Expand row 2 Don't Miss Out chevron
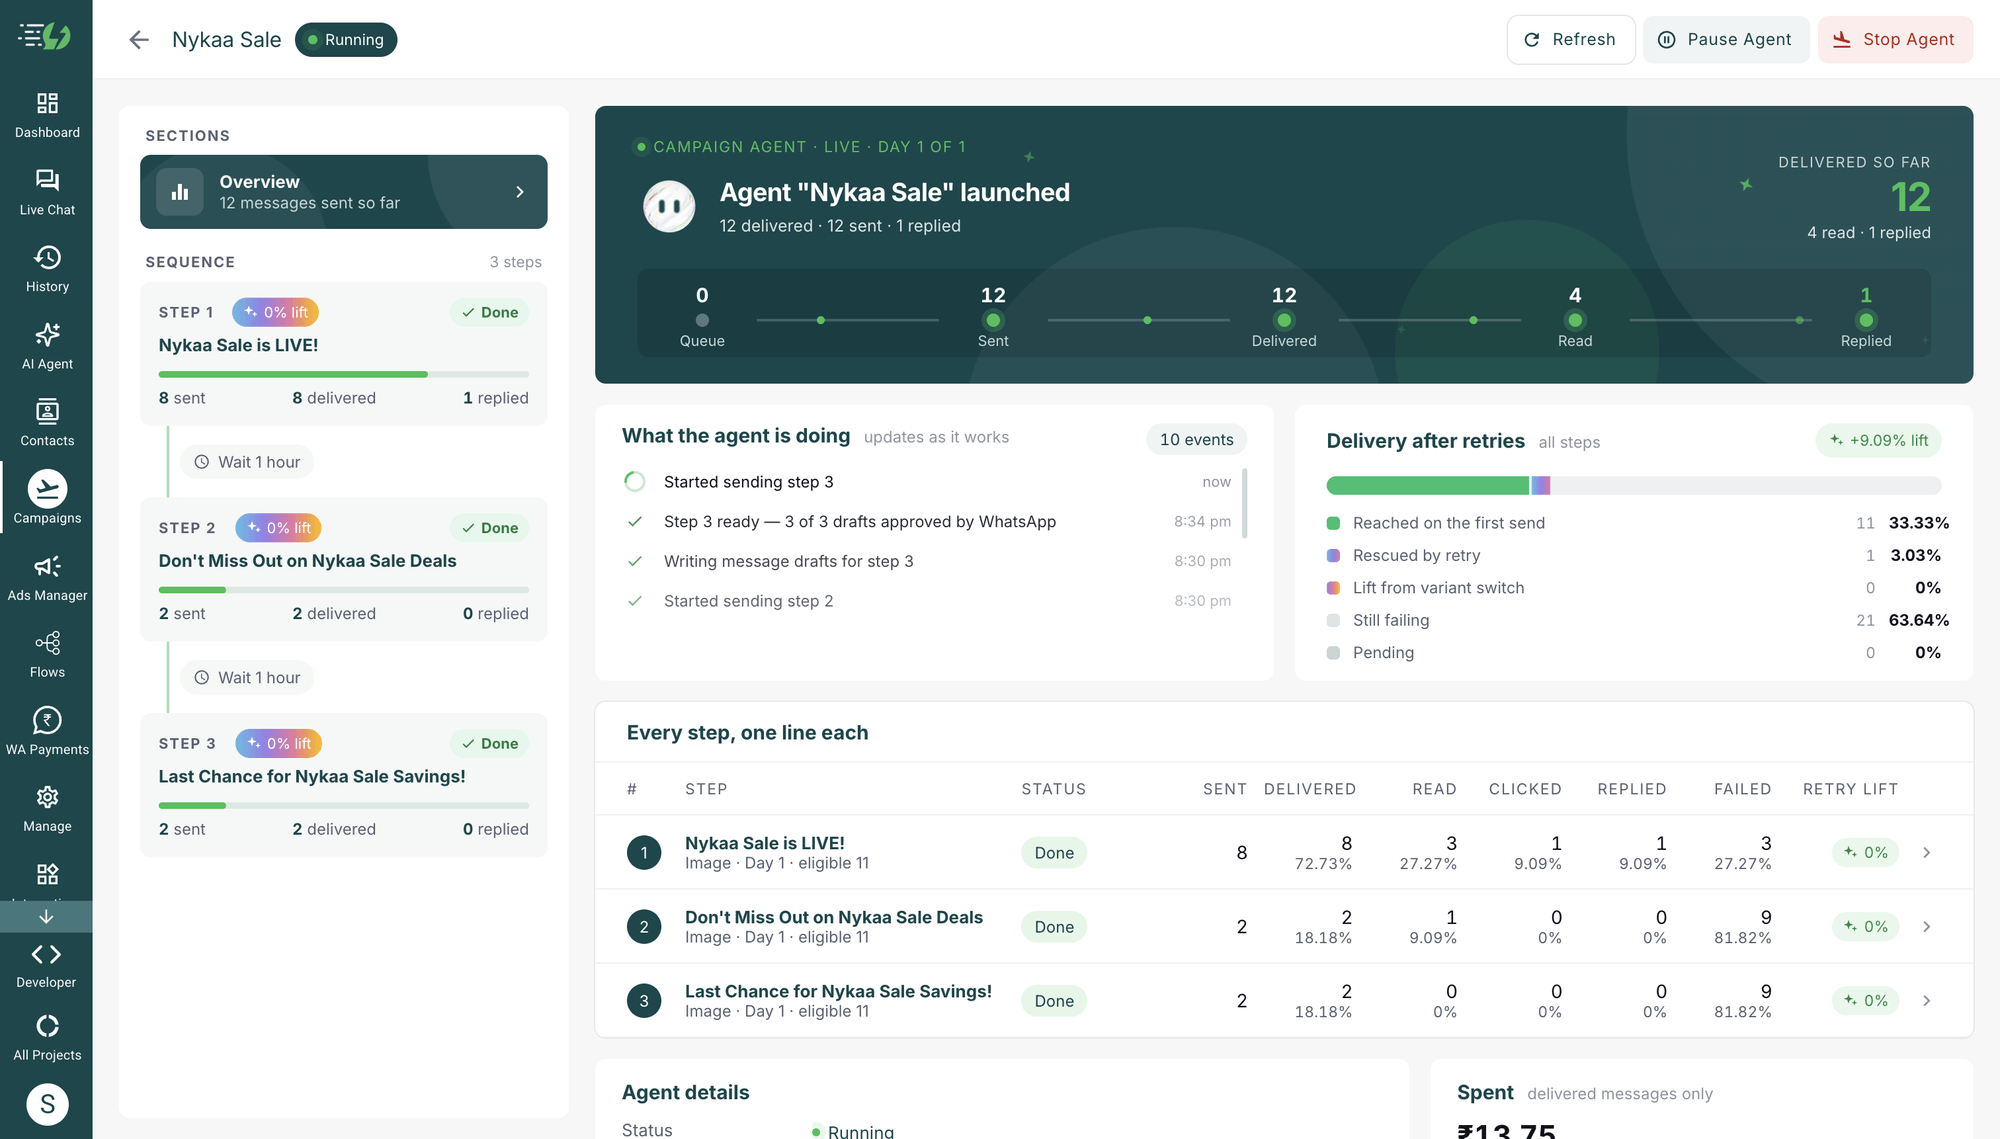2000x1139 pixels. coord(1926,927)
